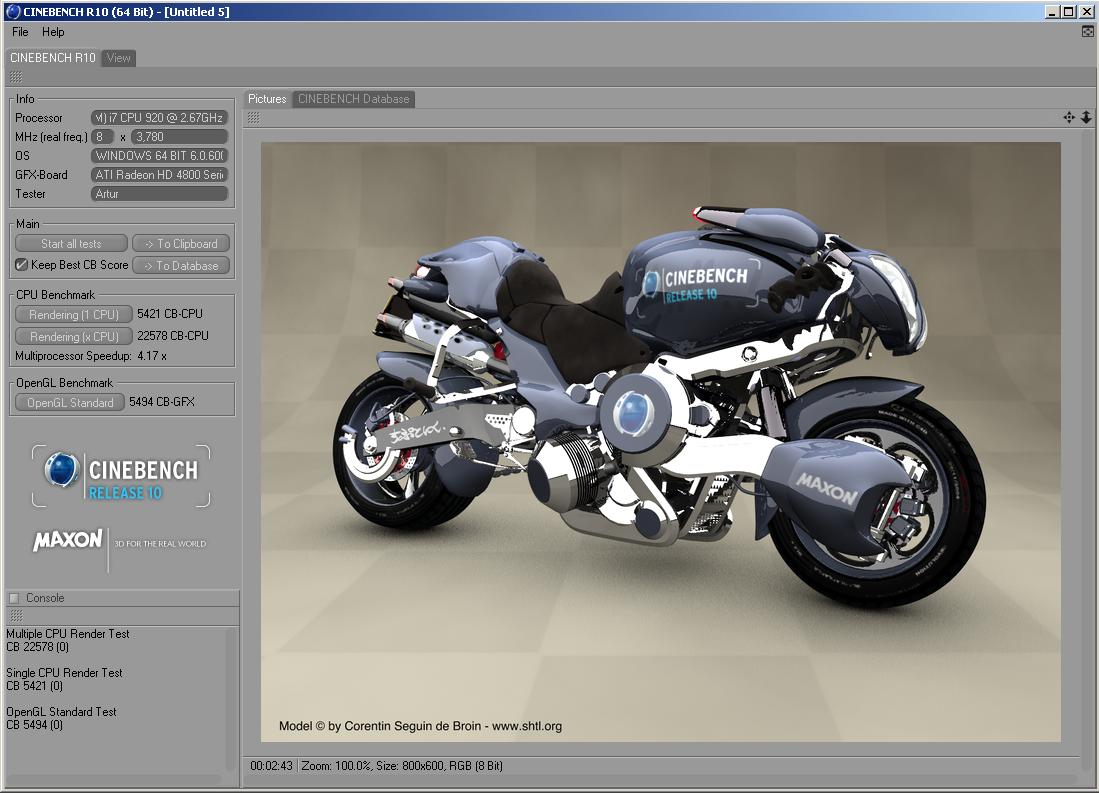
Task: Open the File menu
Action: (20, 32)
